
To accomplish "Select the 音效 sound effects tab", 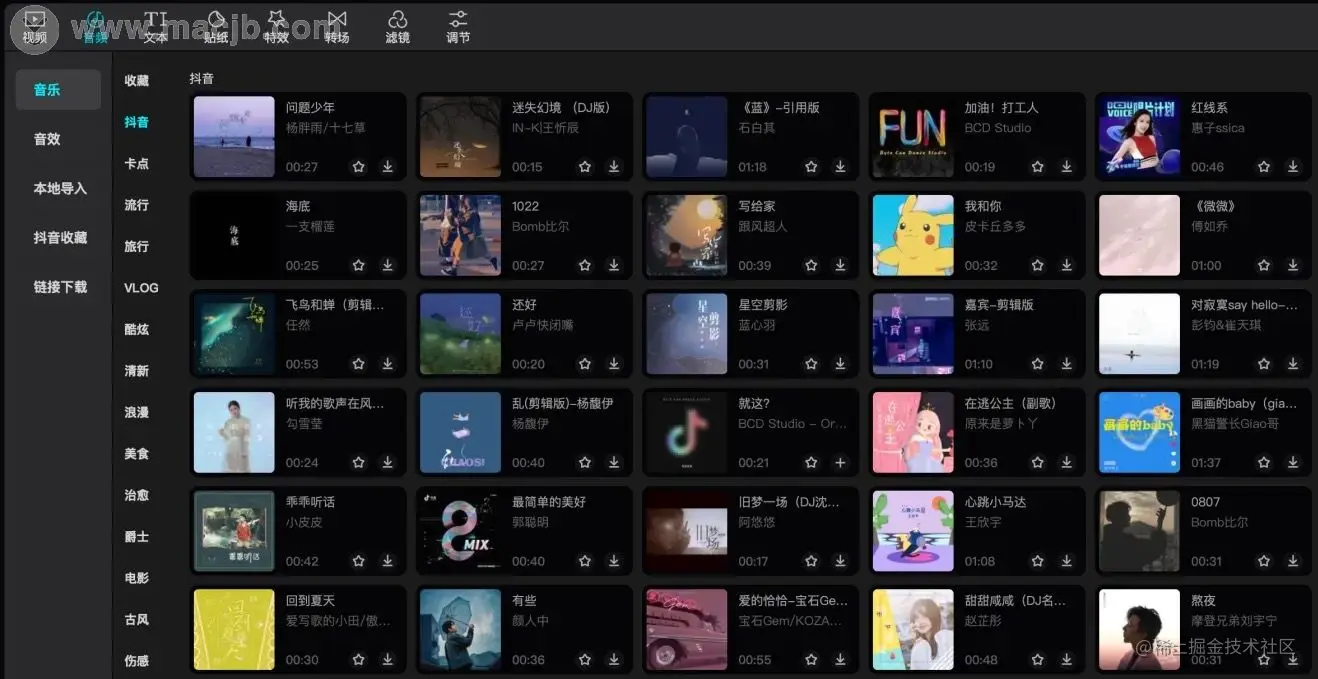I will tap(47, 139).
